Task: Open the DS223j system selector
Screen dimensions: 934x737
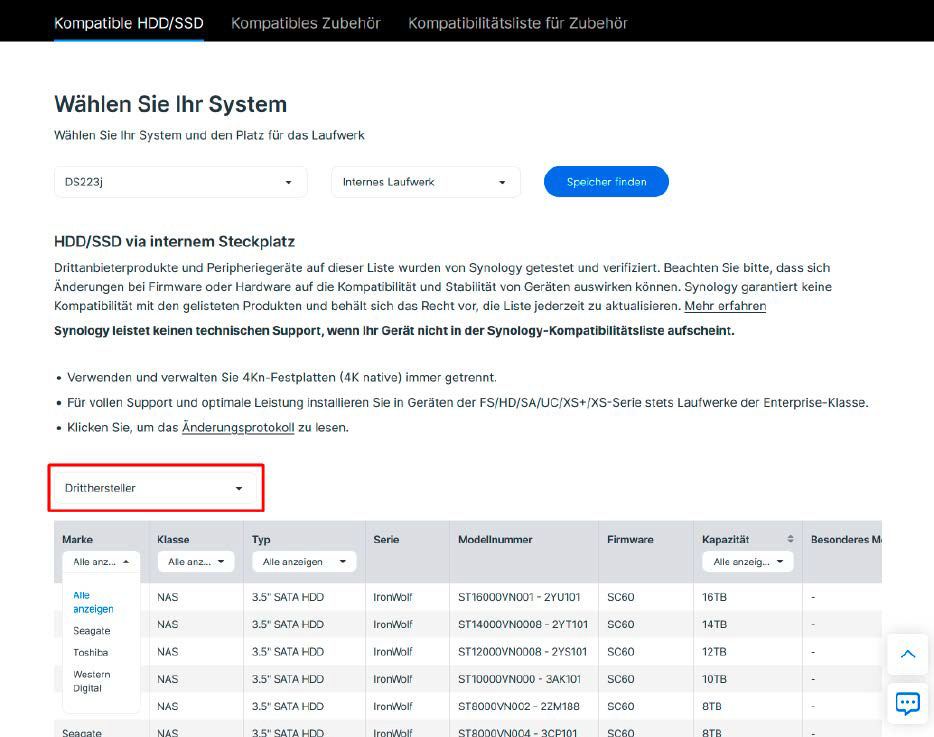Action: point(180,181)
